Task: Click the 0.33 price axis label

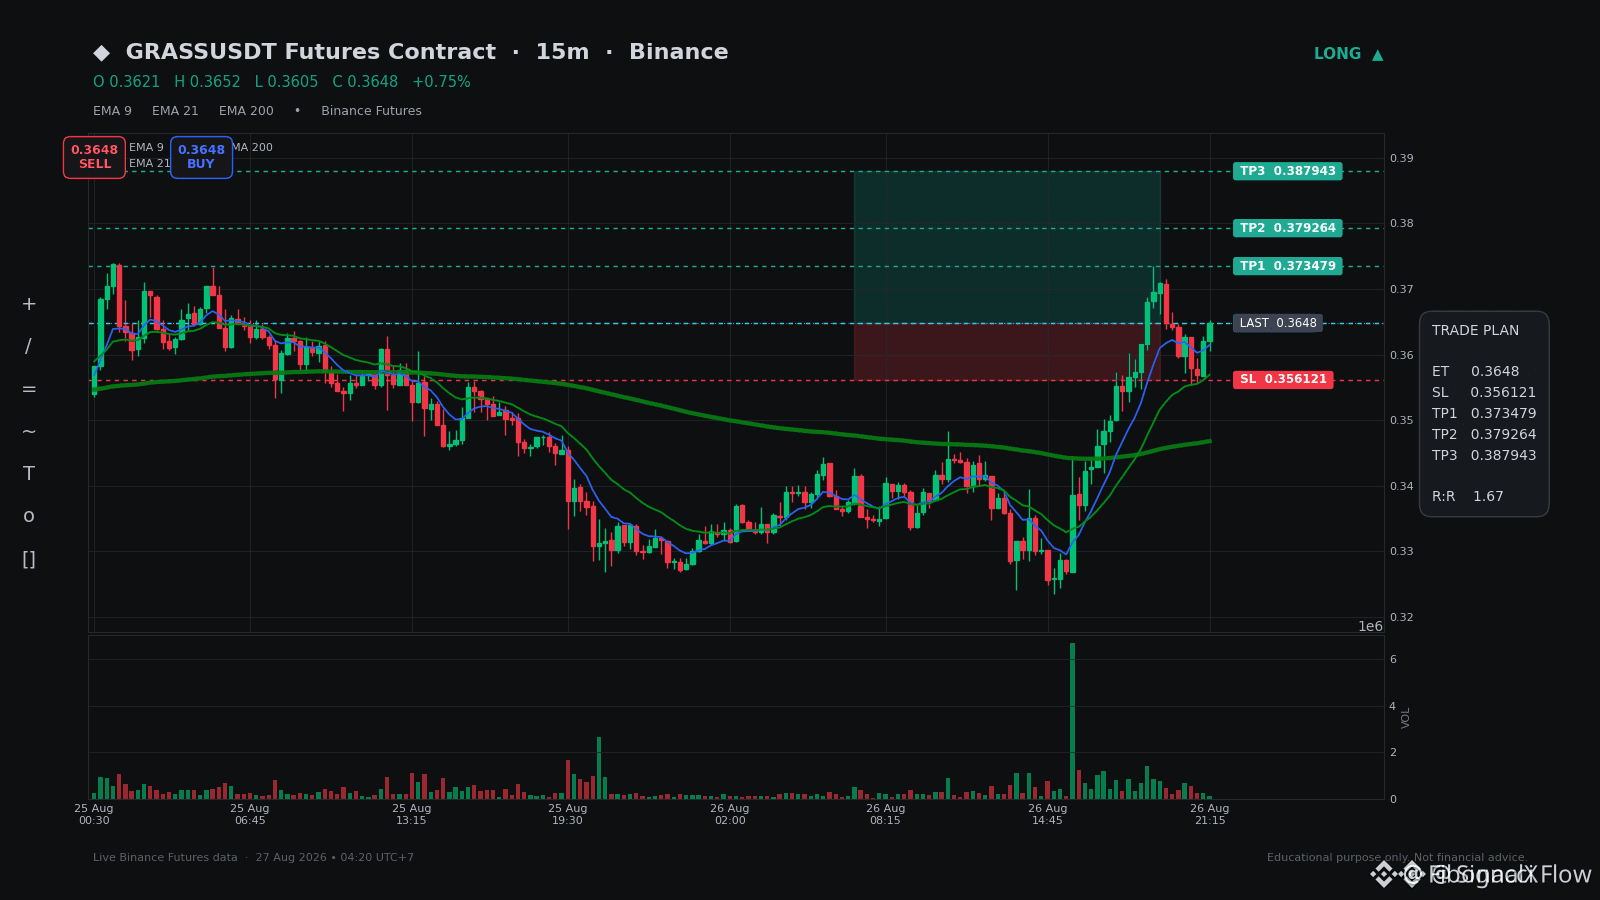Action: tap(1401, 552)
